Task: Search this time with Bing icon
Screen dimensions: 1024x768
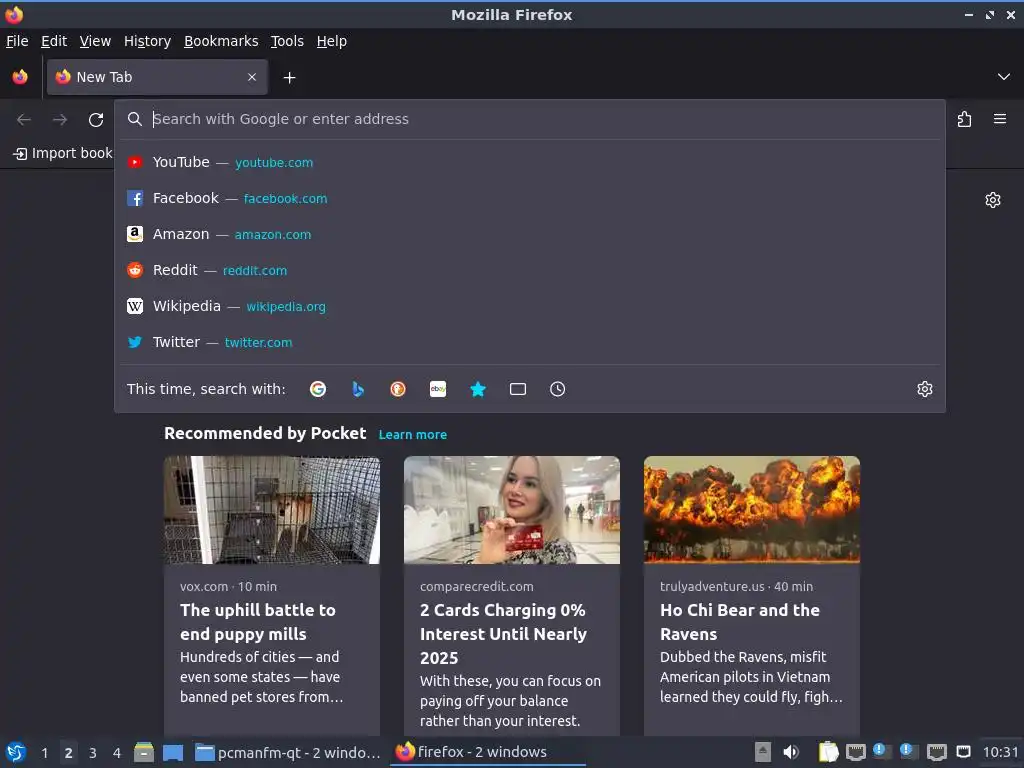Action: click(358, 389)
